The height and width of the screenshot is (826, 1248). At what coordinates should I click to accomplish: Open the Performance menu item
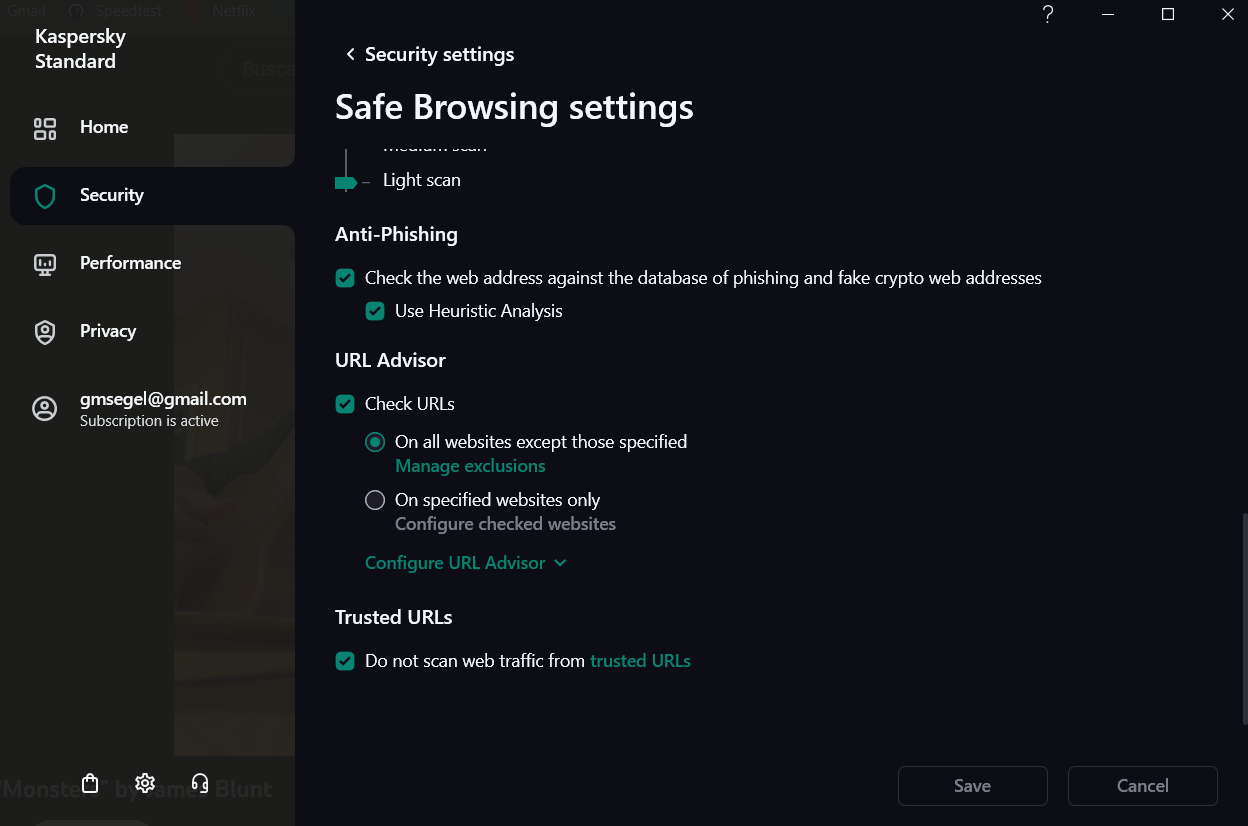[130, 263]
